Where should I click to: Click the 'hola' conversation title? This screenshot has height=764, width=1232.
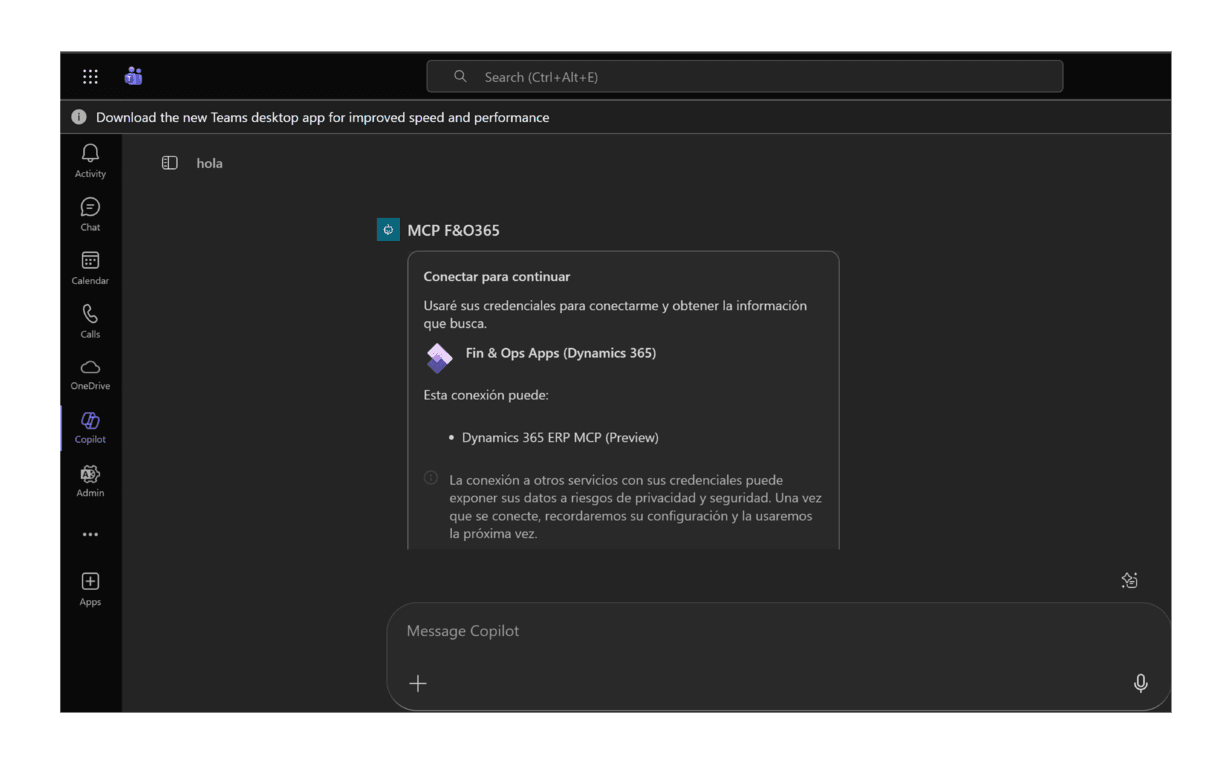[x=209, y=163]
